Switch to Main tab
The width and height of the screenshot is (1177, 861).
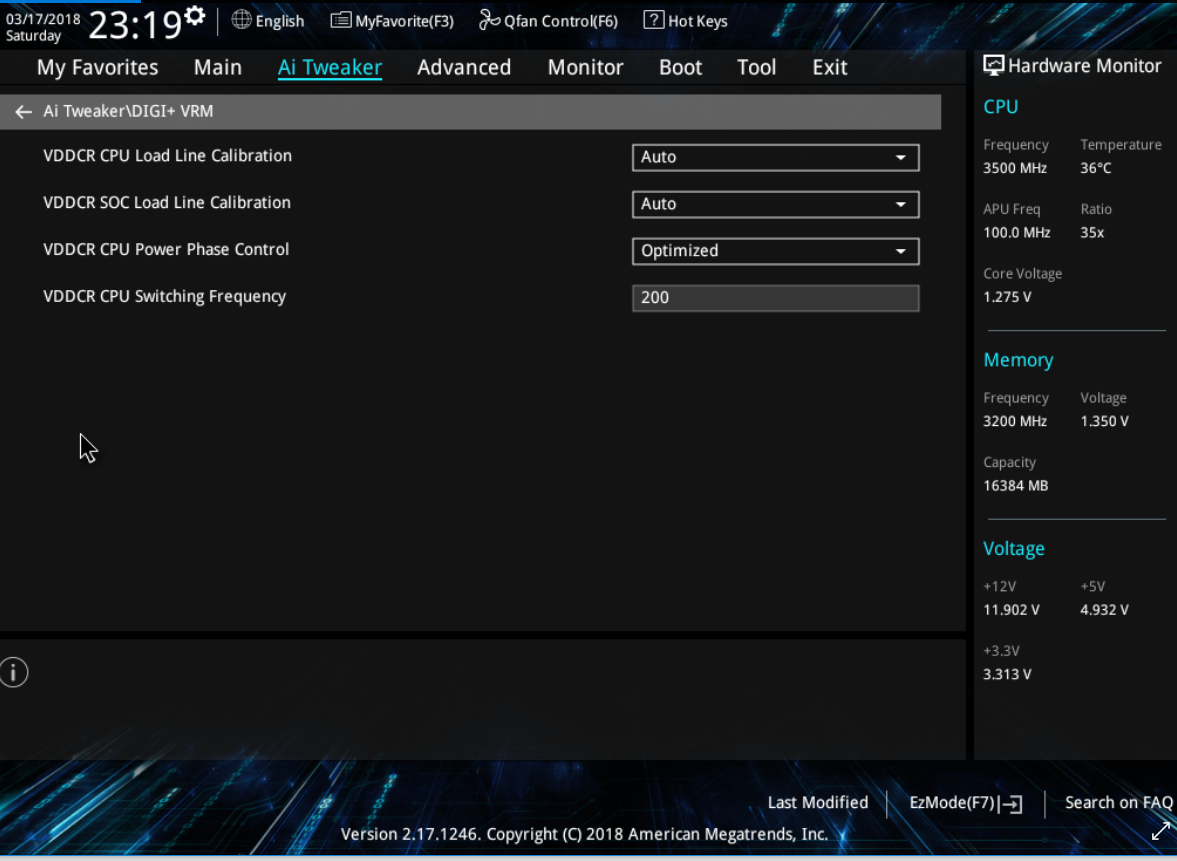click(x=218, y=68)
